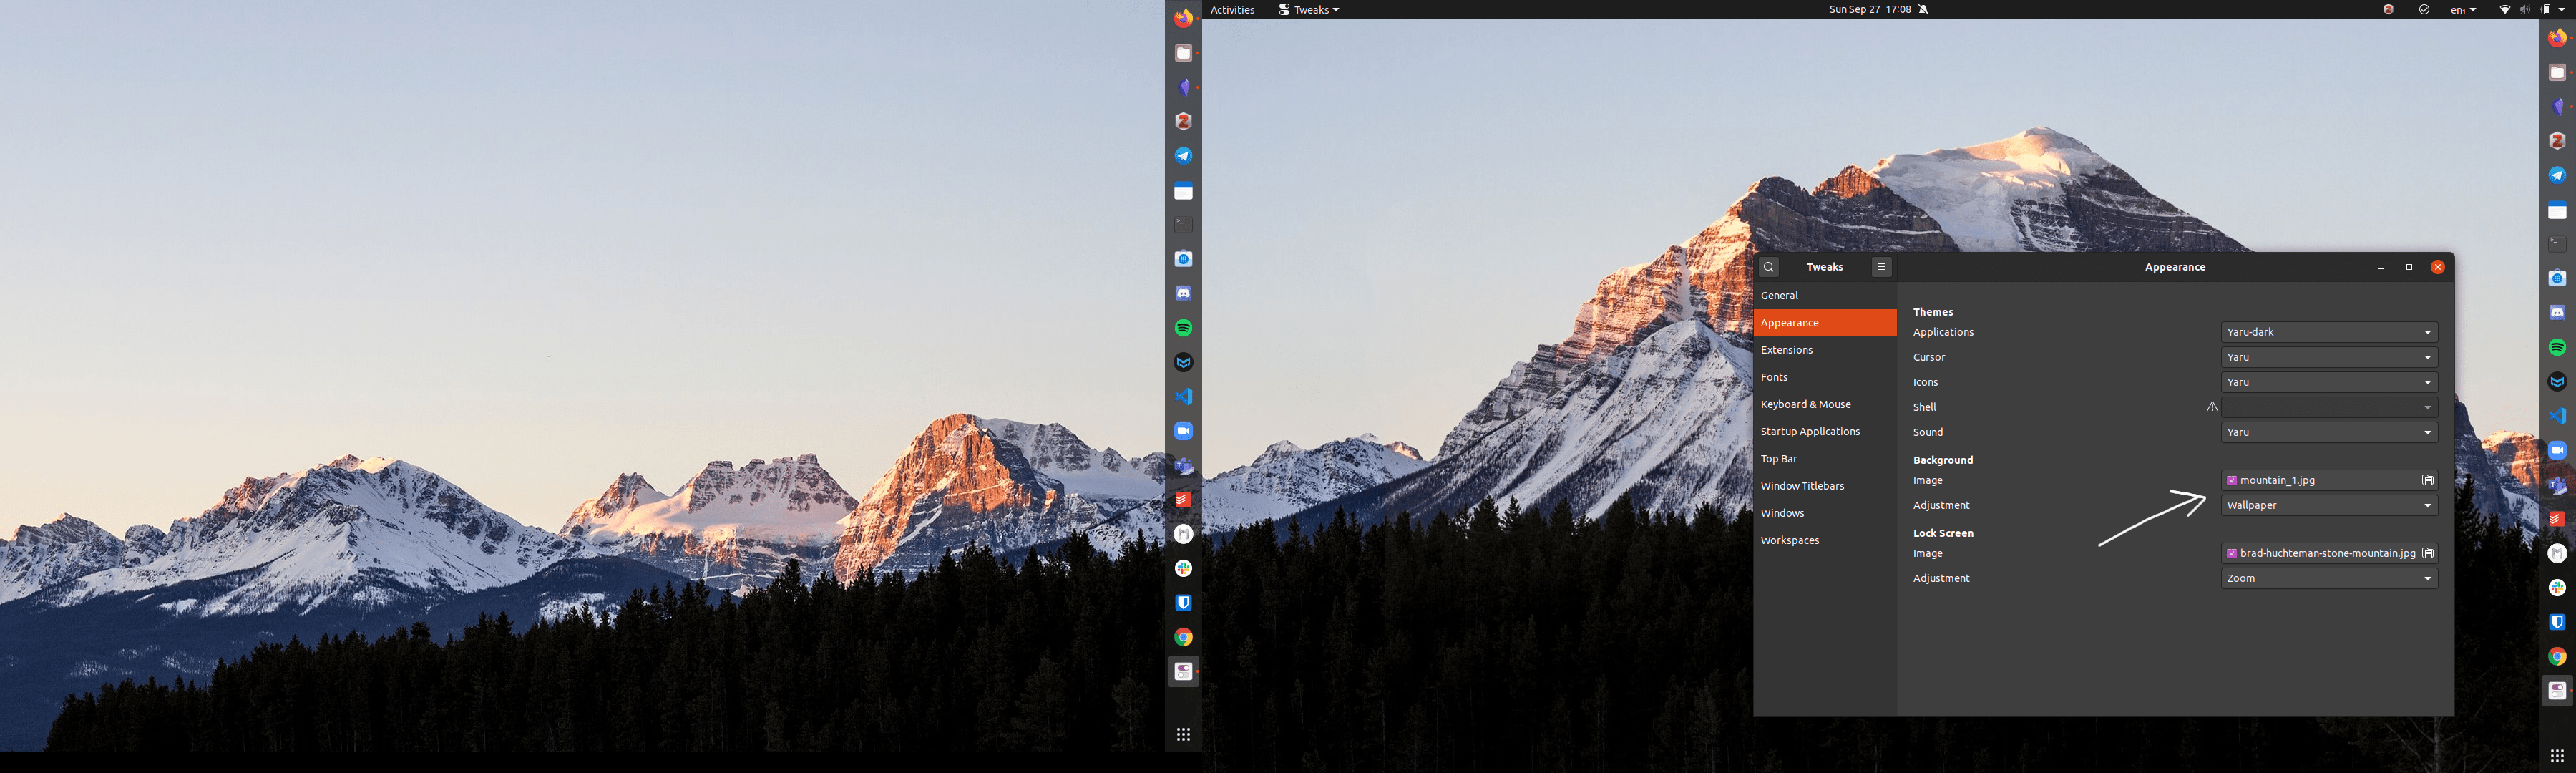The width and height of the screenshot is (2576, 773).
Task: Click the Activities button in the top bar
Action: [1232, 10]
